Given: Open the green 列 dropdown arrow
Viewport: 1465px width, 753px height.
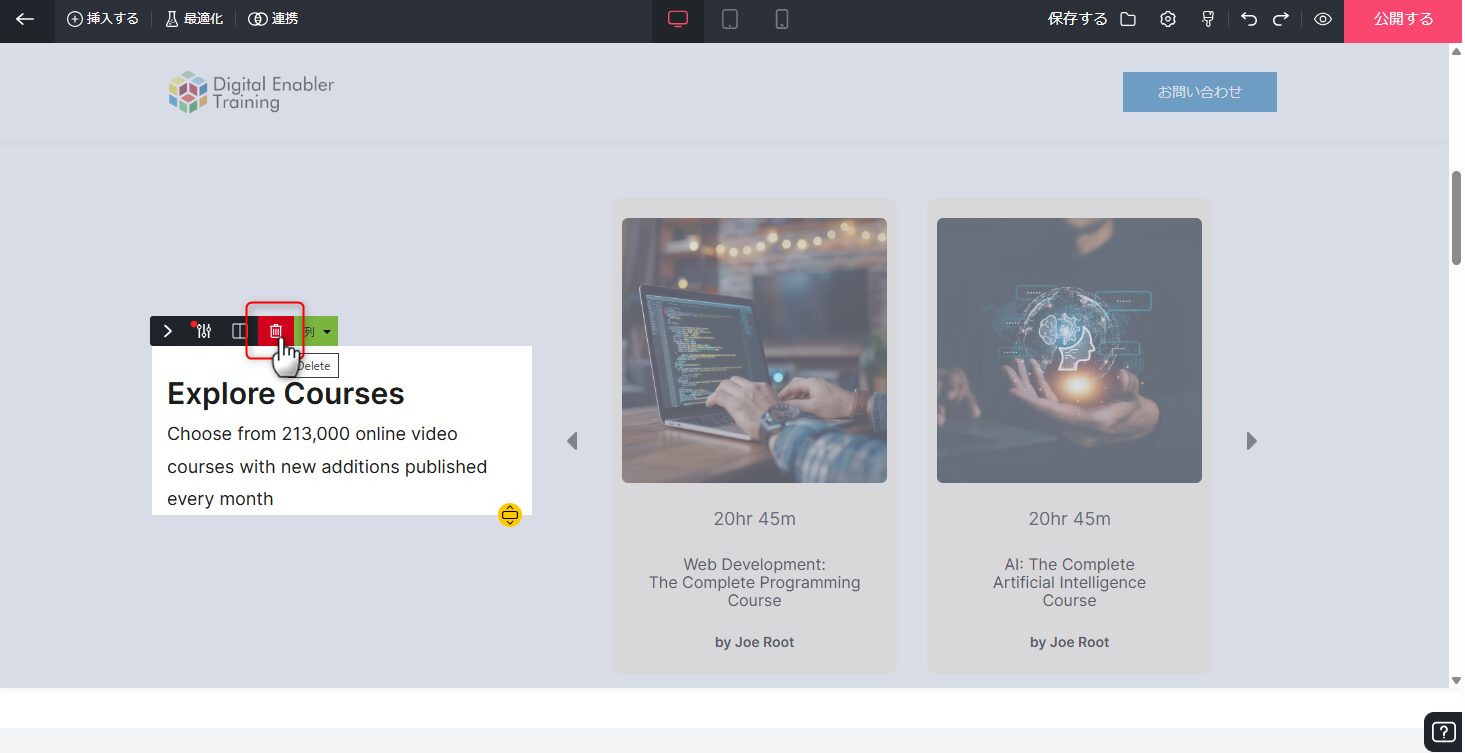Looking at the screenshot, I should [326, 332].
